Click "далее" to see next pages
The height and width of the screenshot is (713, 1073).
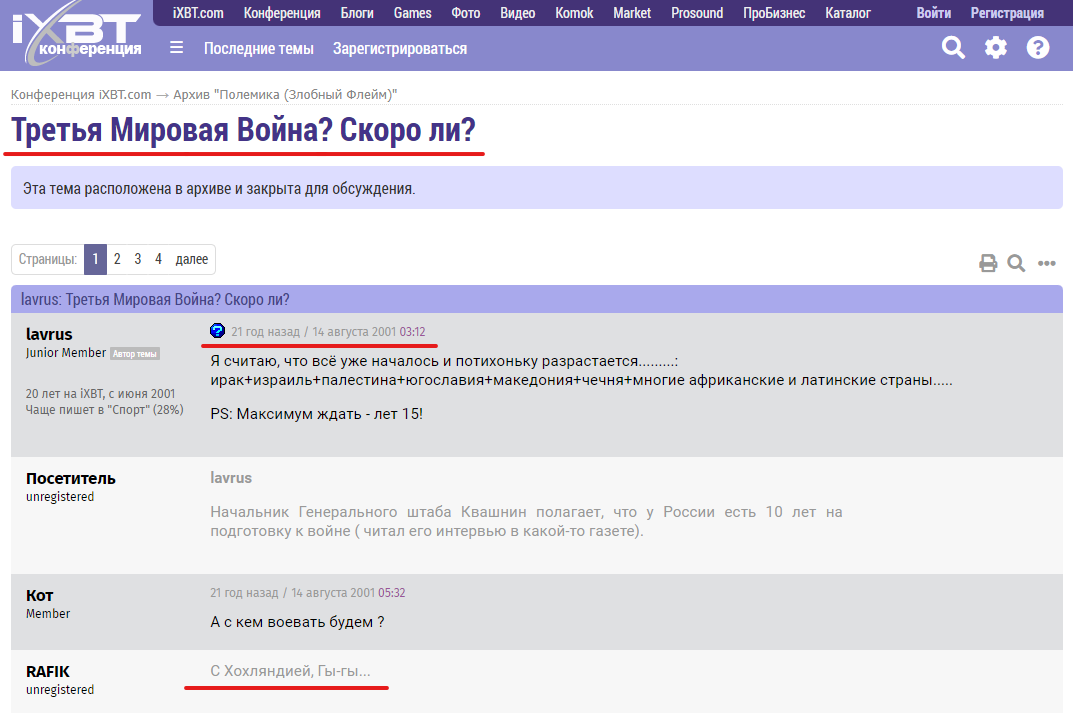[x=192, y=259]
